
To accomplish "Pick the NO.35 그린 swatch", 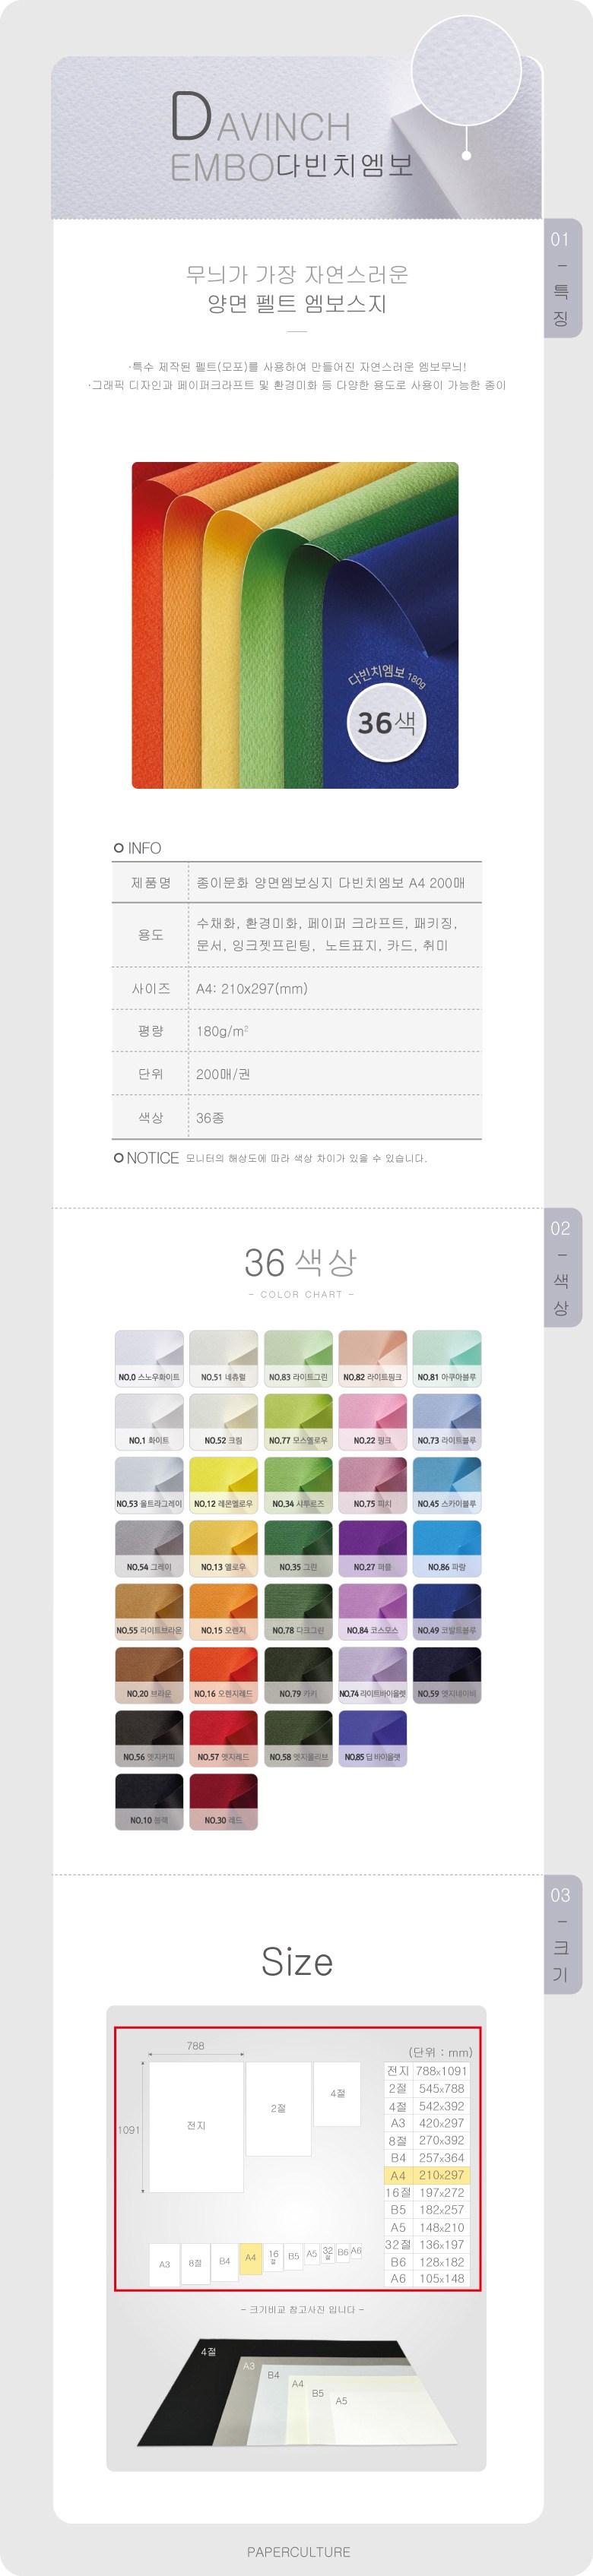I will (x=298, y=1547).
